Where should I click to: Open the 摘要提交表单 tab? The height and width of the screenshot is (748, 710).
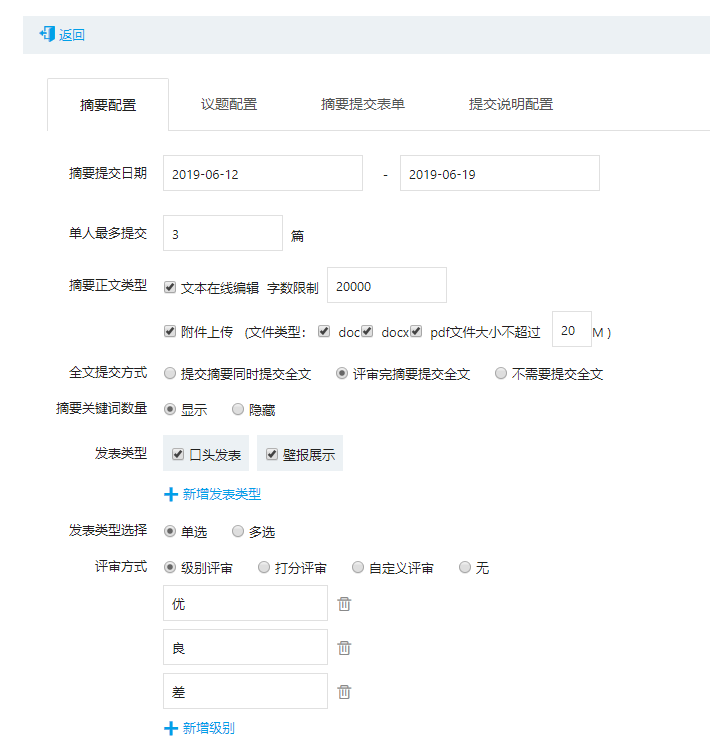point(363,104)
